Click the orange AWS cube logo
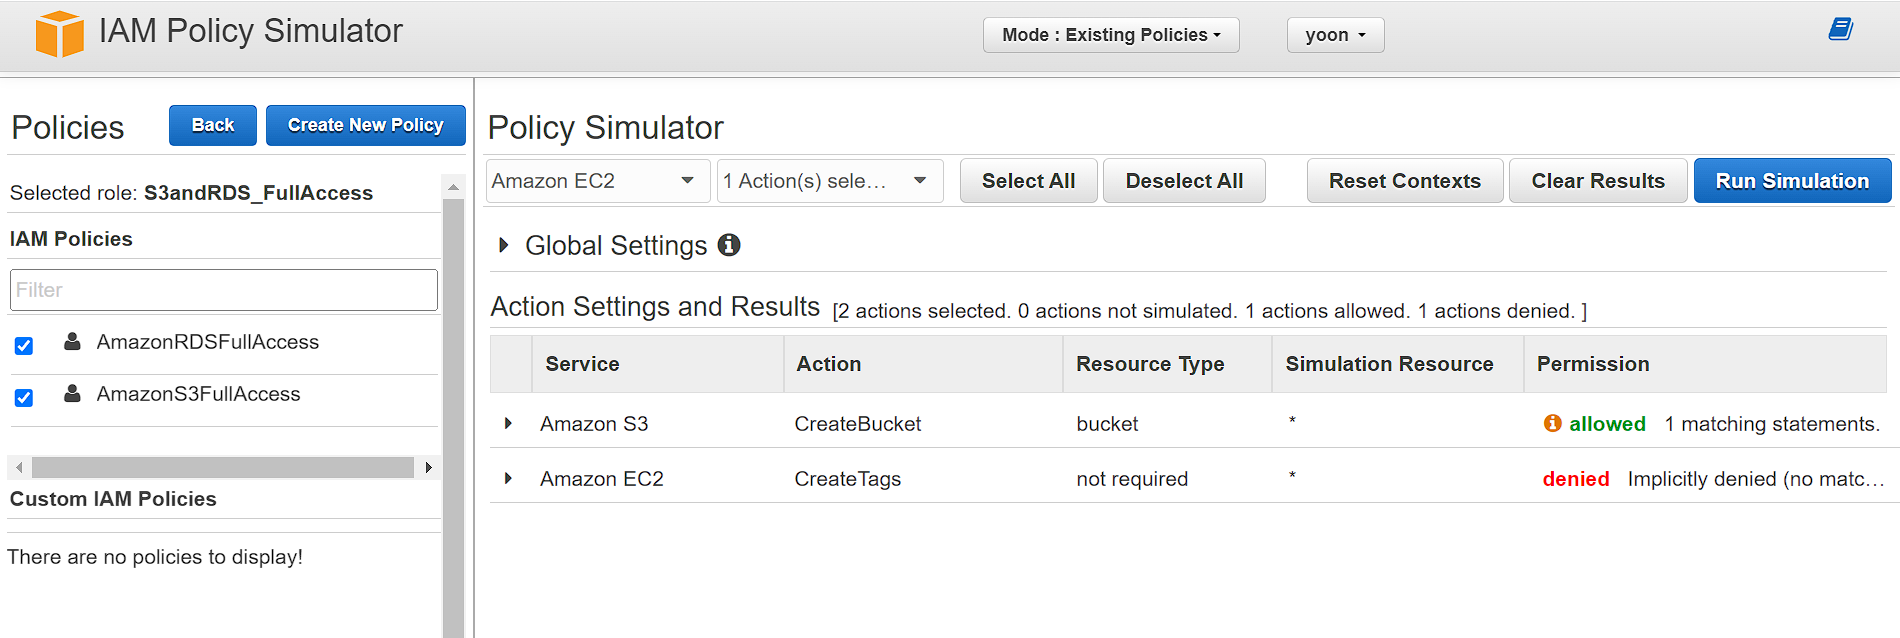Image resolution: width=1900 pixels, height=638 pixels. [59, 34]
